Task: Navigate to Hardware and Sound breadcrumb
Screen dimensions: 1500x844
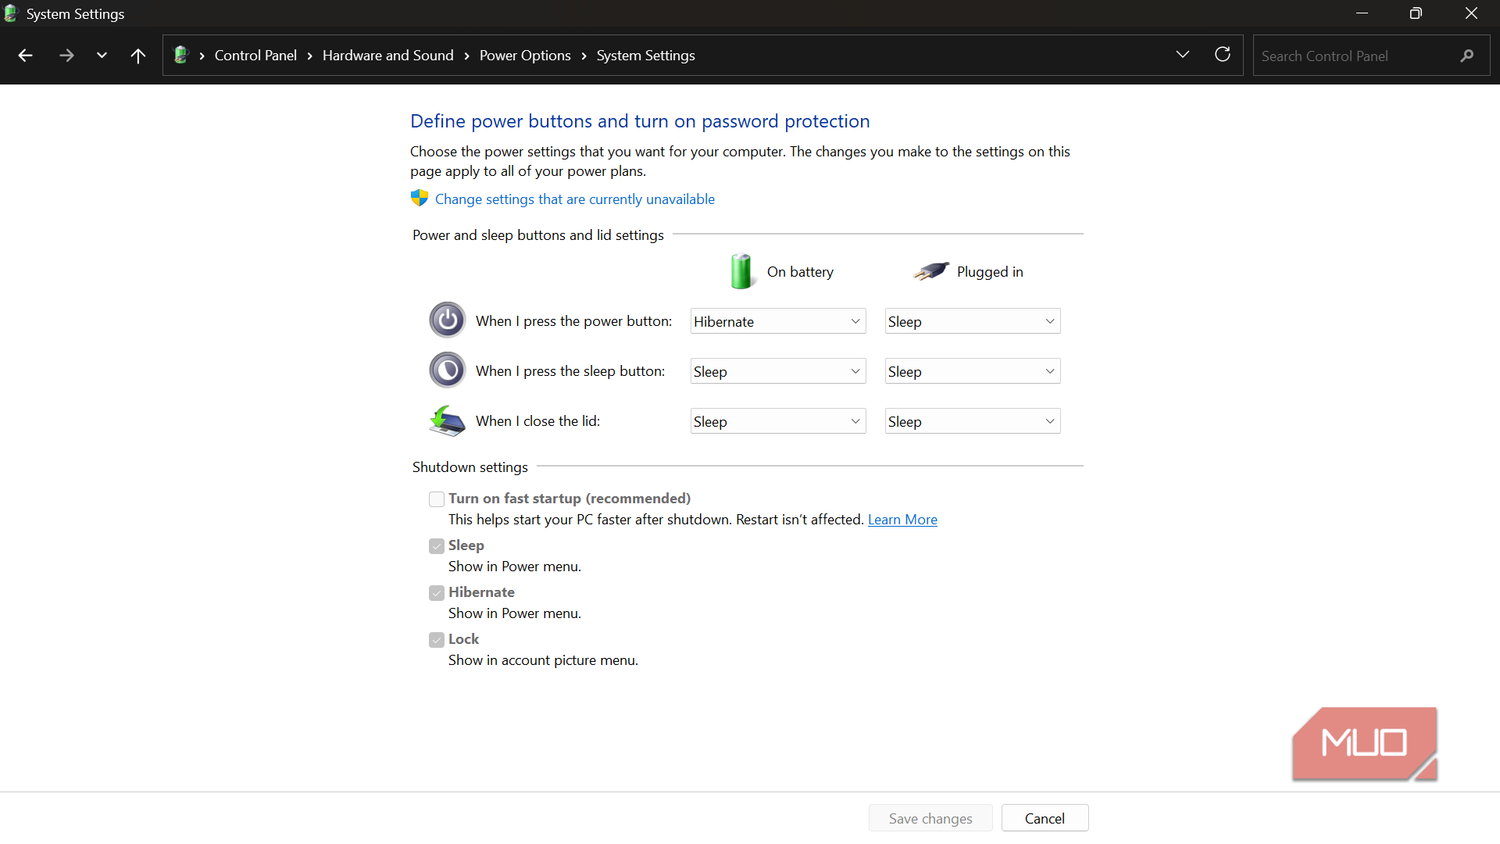Action: [x=388, y=56]
